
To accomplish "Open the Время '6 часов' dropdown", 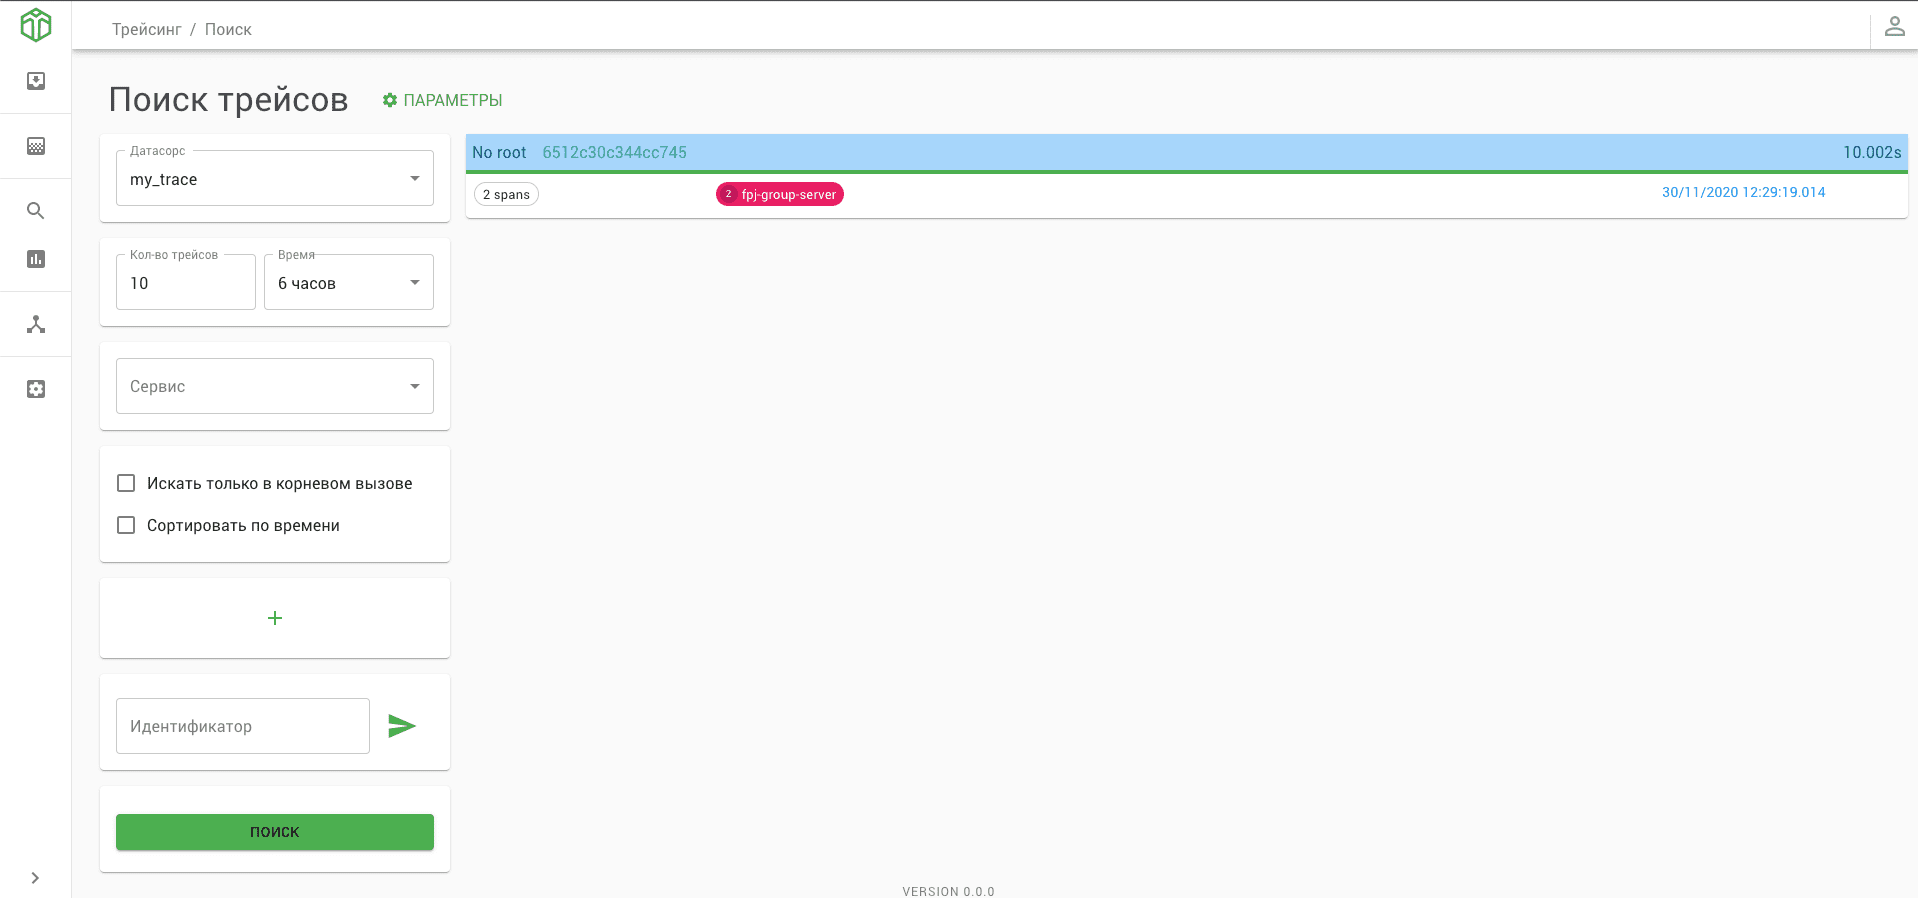I will (x=348, y=283).
